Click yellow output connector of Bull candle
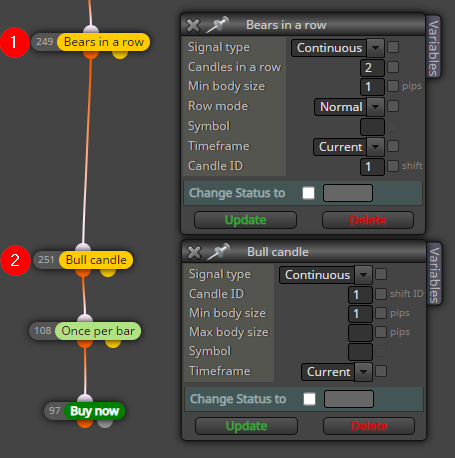This screenshot has height=458, width=455. (x=108, y=272)
